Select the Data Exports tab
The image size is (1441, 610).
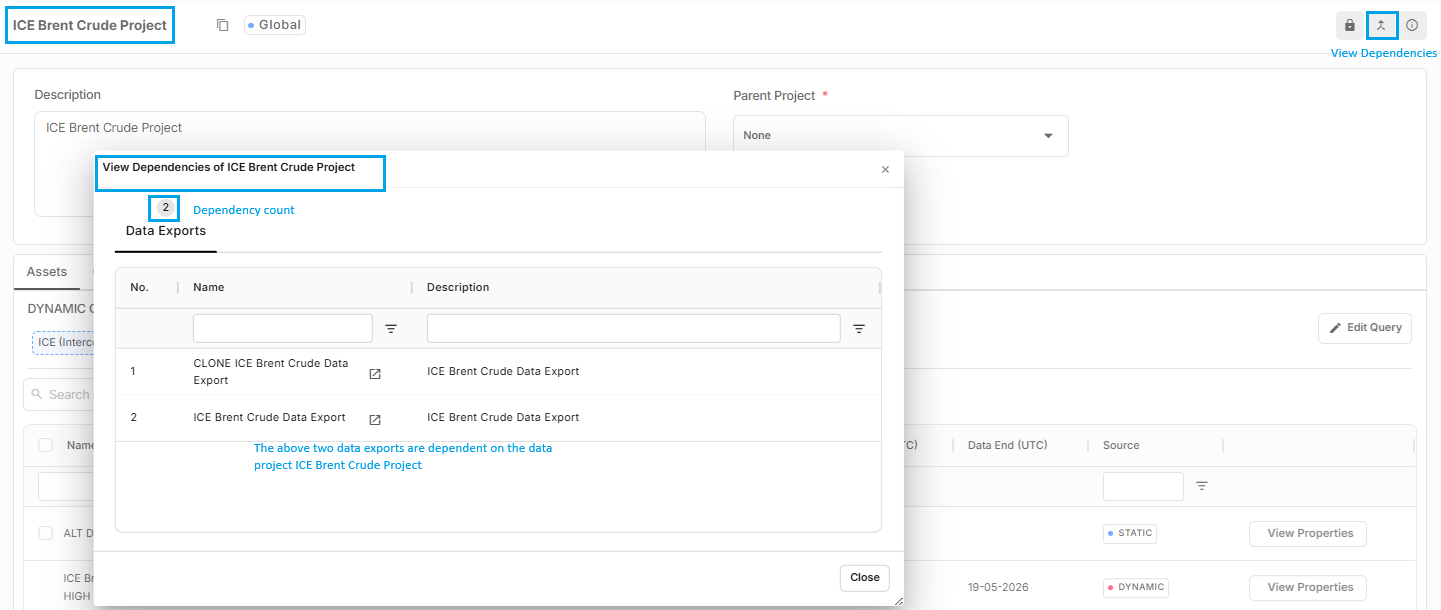166,231
